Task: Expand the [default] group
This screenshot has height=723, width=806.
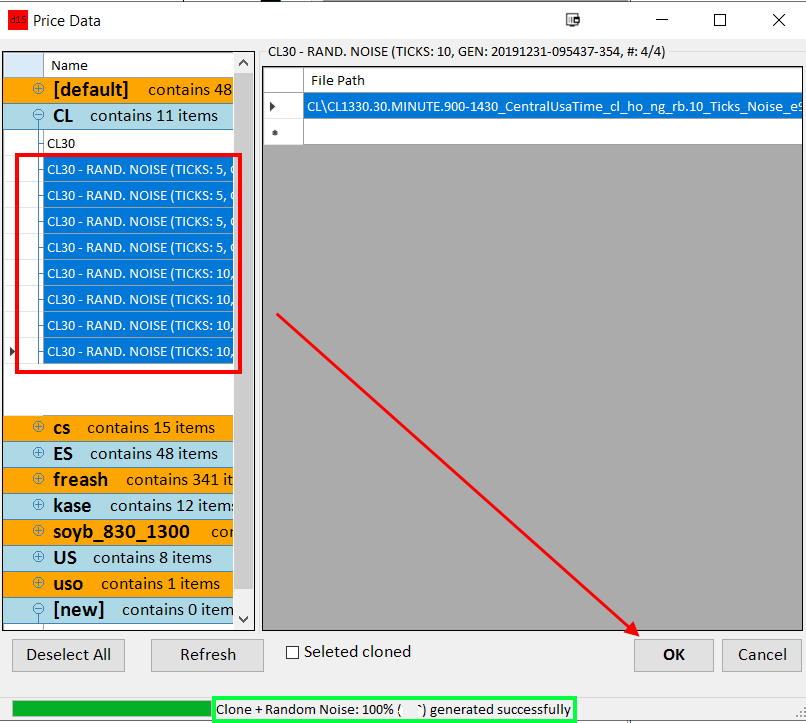Action: pos(38,89)
